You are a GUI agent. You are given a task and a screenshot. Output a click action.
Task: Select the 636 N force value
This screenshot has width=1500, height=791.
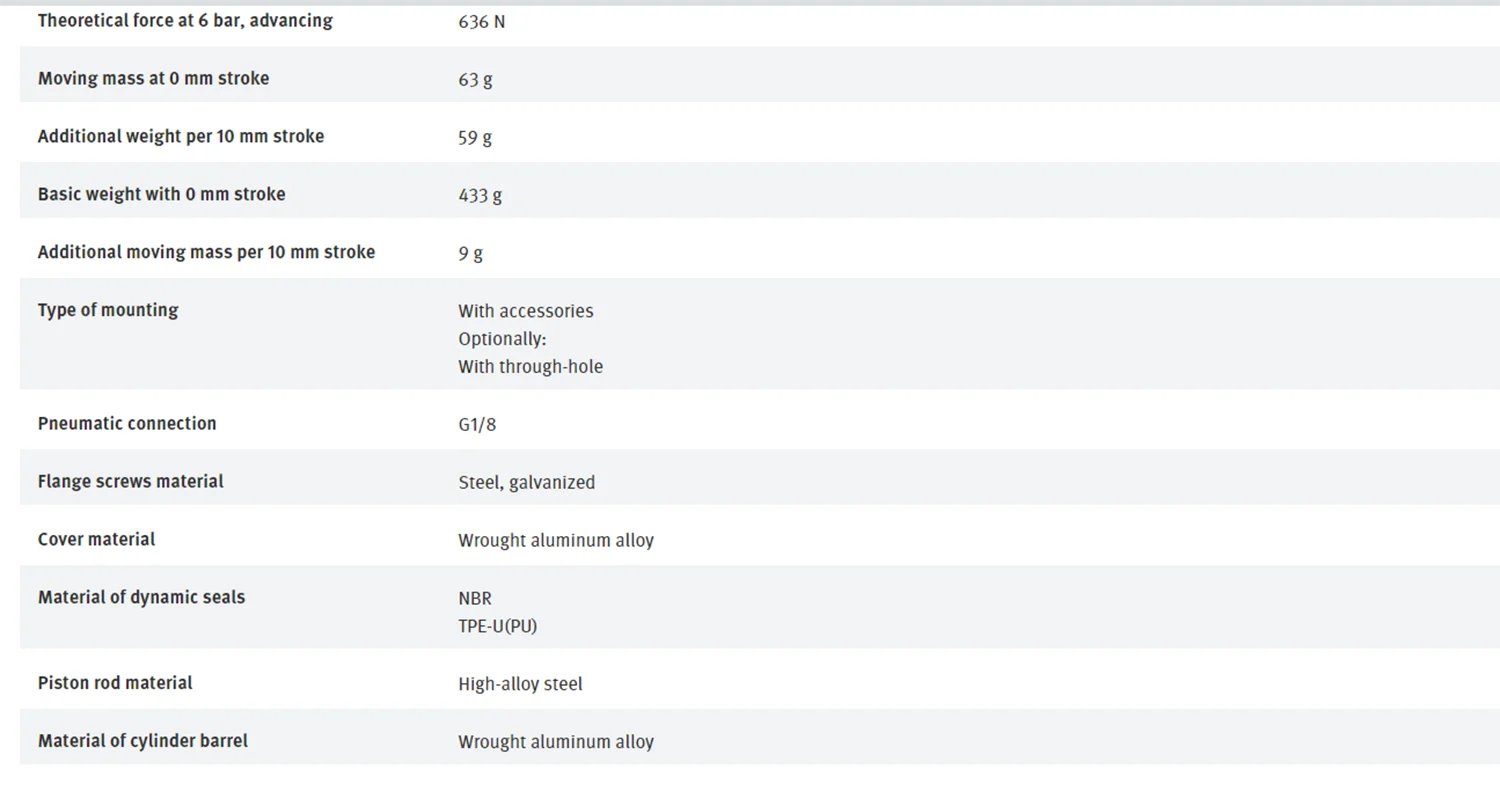coord(481,22)
